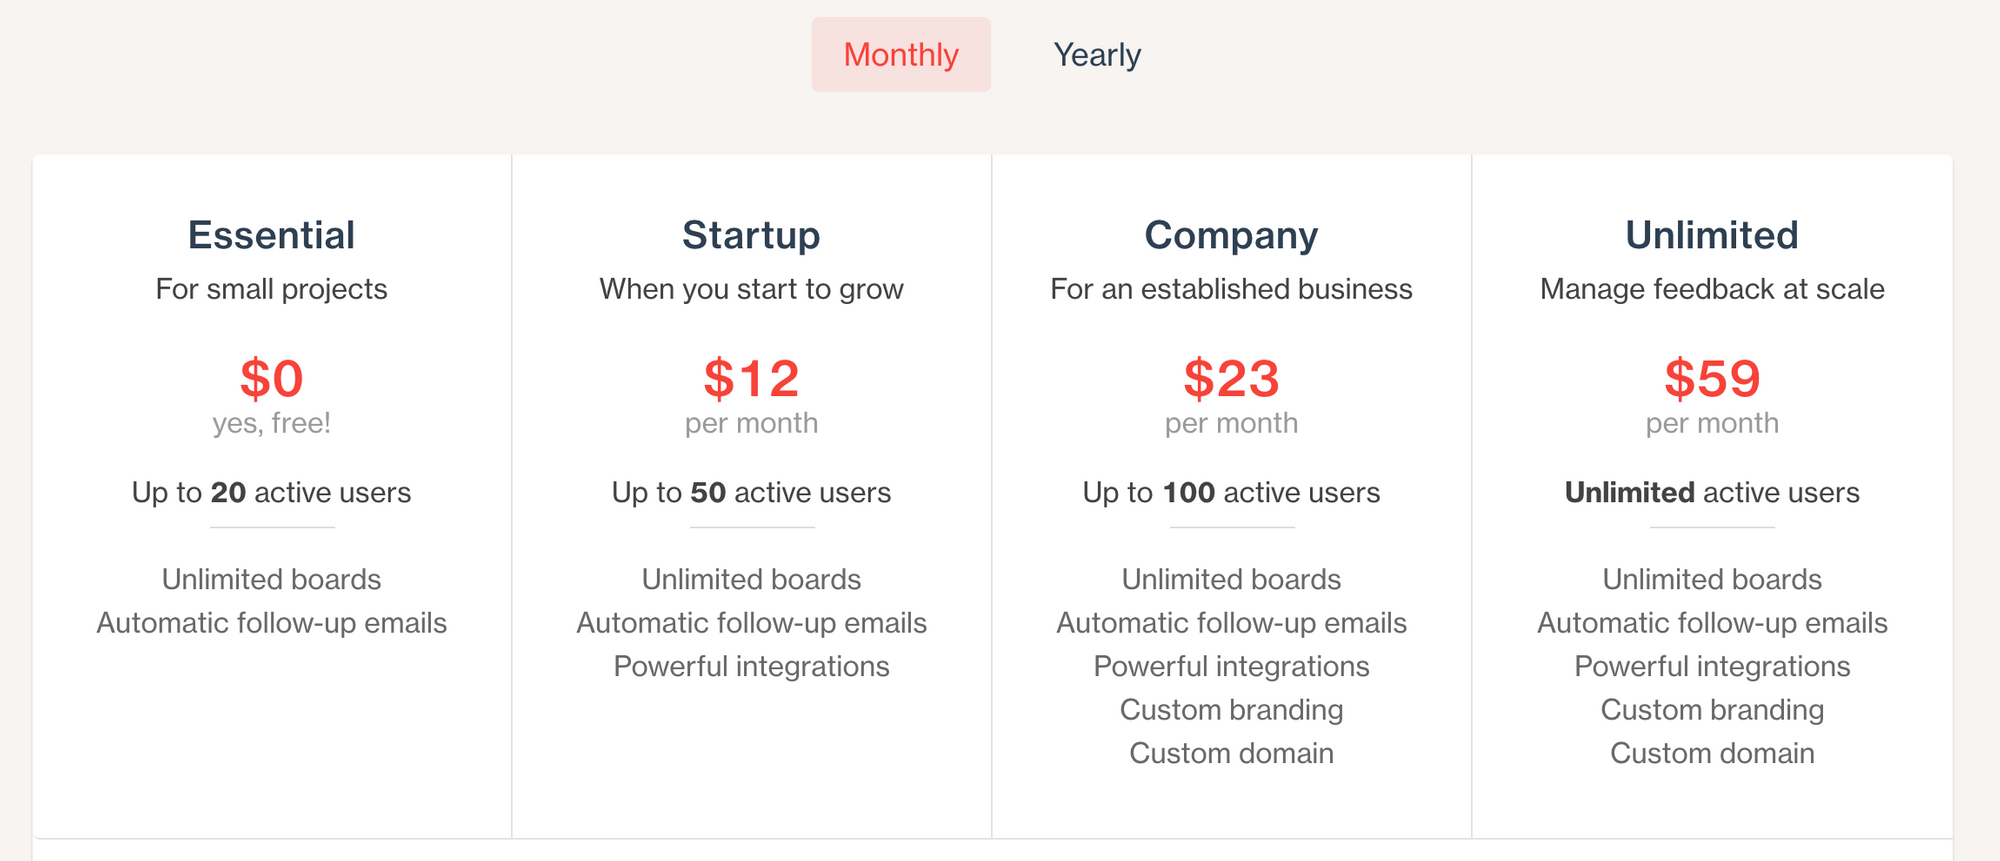
Task: Click "When you start to grow" subtitle
Action: 751,289
